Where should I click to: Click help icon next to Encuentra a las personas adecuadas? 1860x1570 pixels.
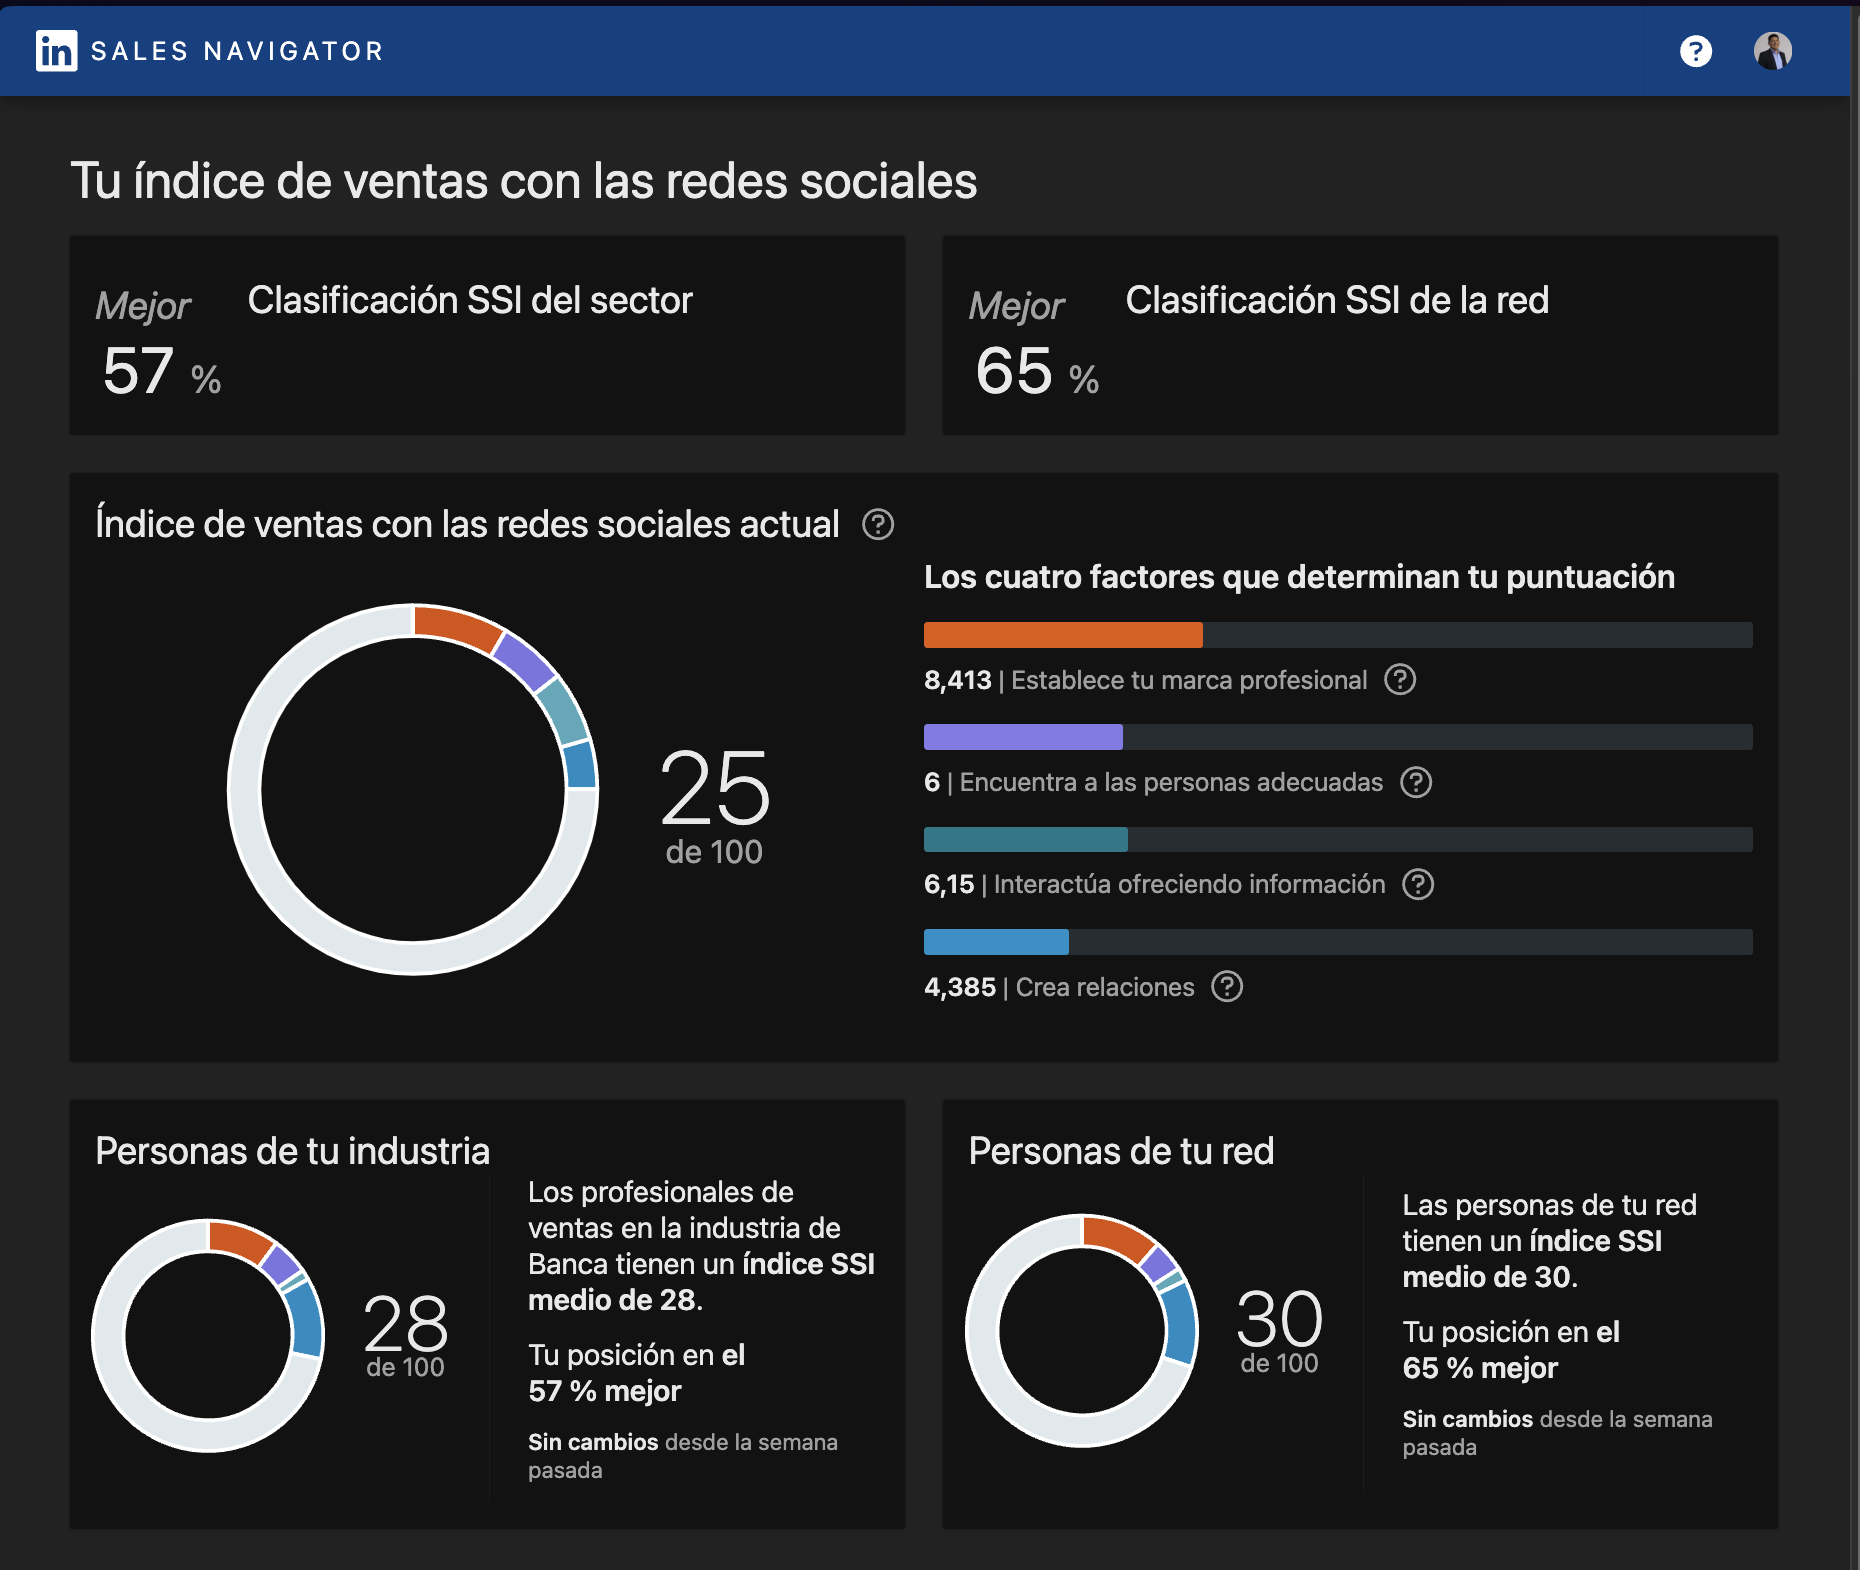pyautogui.click(x=1416, y=782)
